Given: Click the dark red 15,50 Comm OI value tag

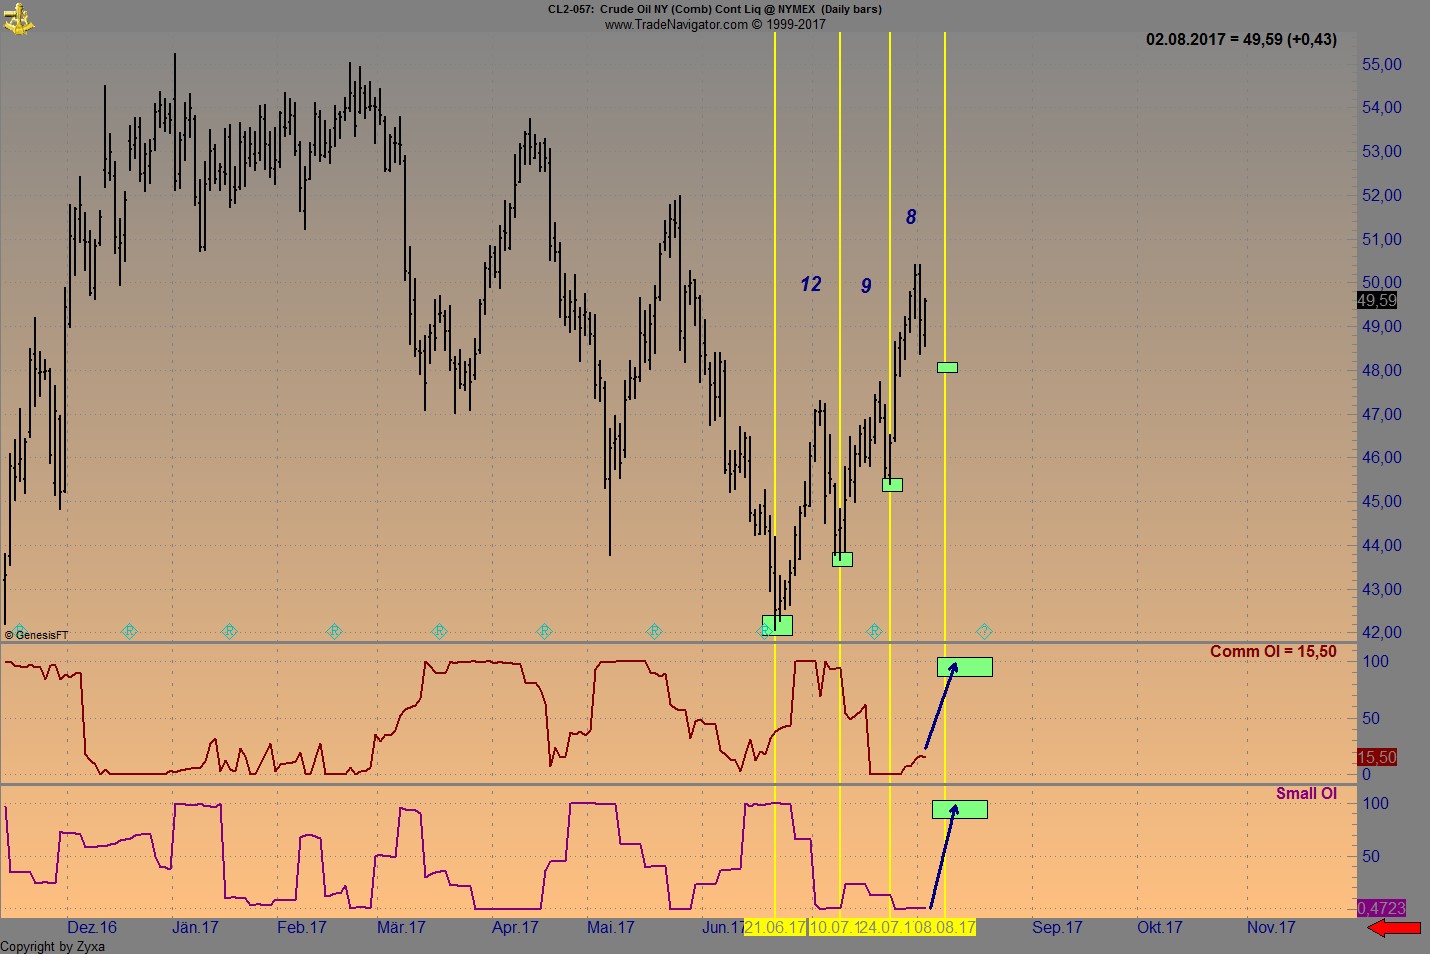Looking at the screenshot, I should (x=1377, y=757).
